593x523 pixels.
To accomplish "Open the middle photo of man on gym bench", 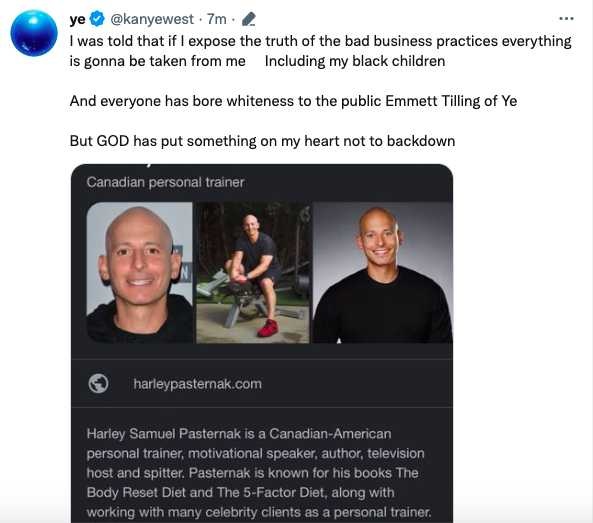I will click(x=253, y=273).
